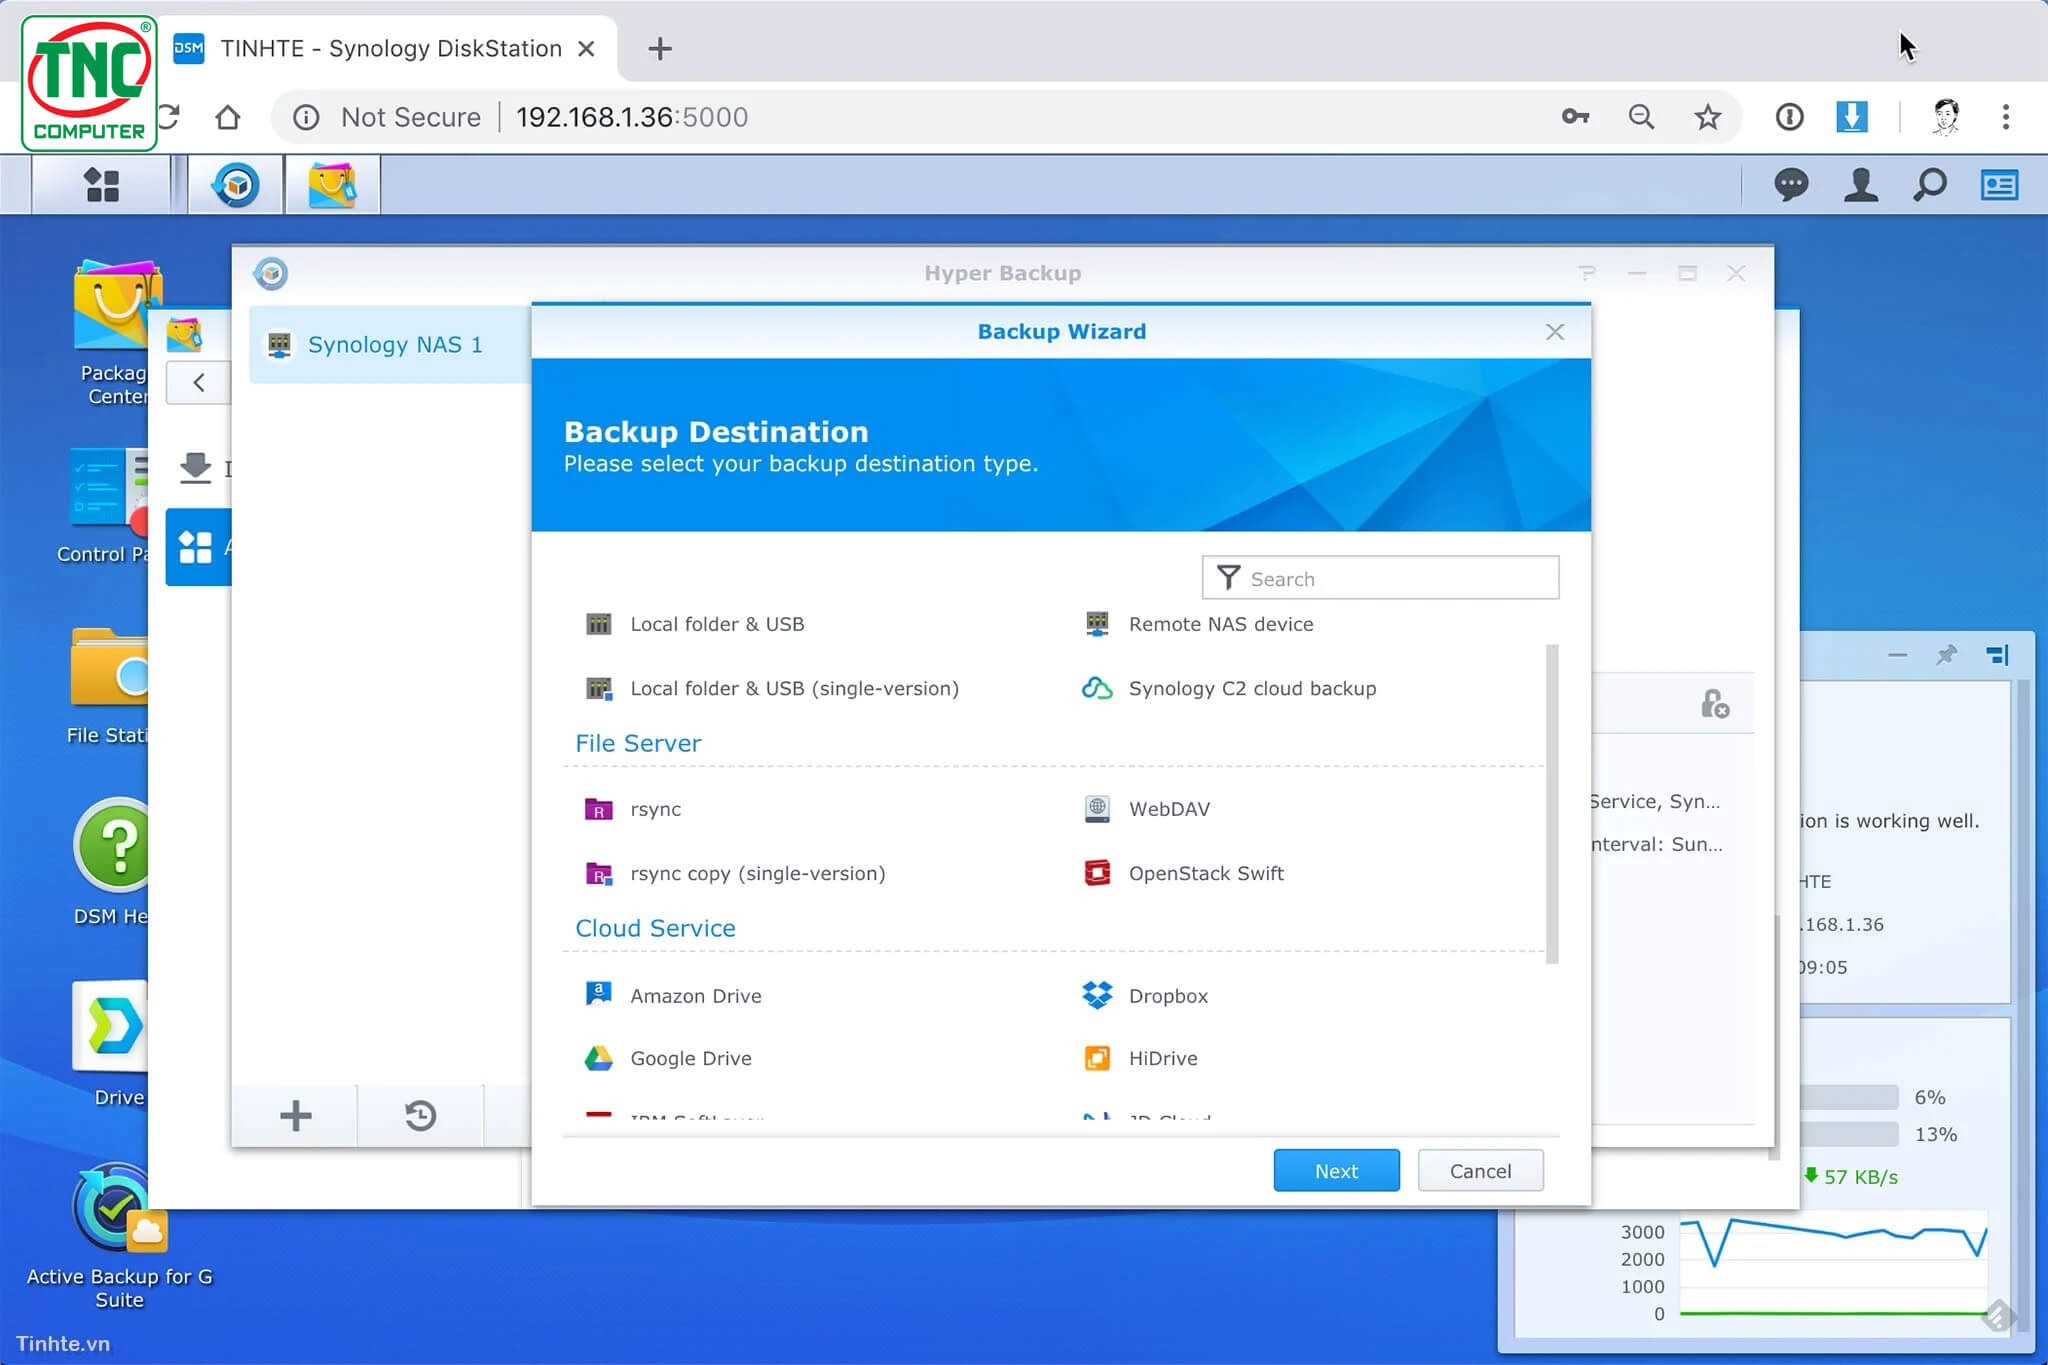2048x1365 pixels.
Task: Cancel the Backup Wizard
Action: 1480,1170
